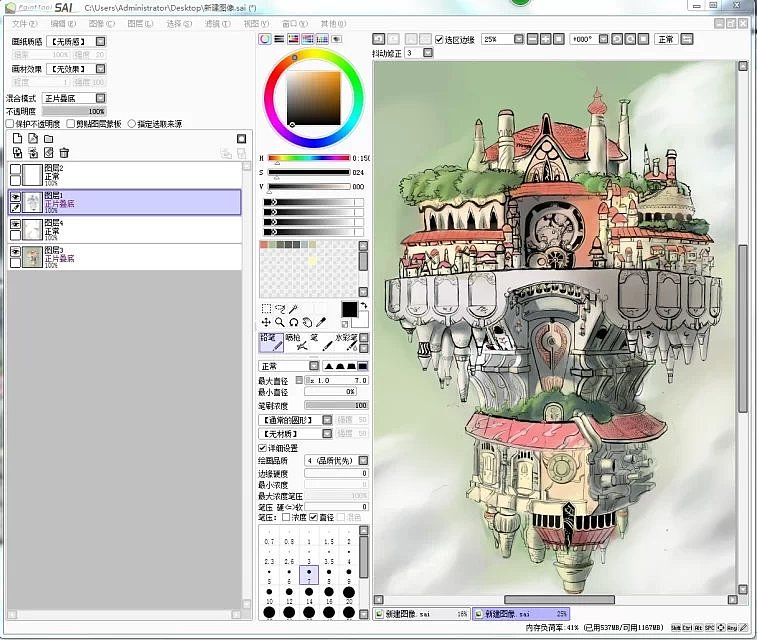
Task: Flip canvas view horizontally icon
Action: click(687, 39)
